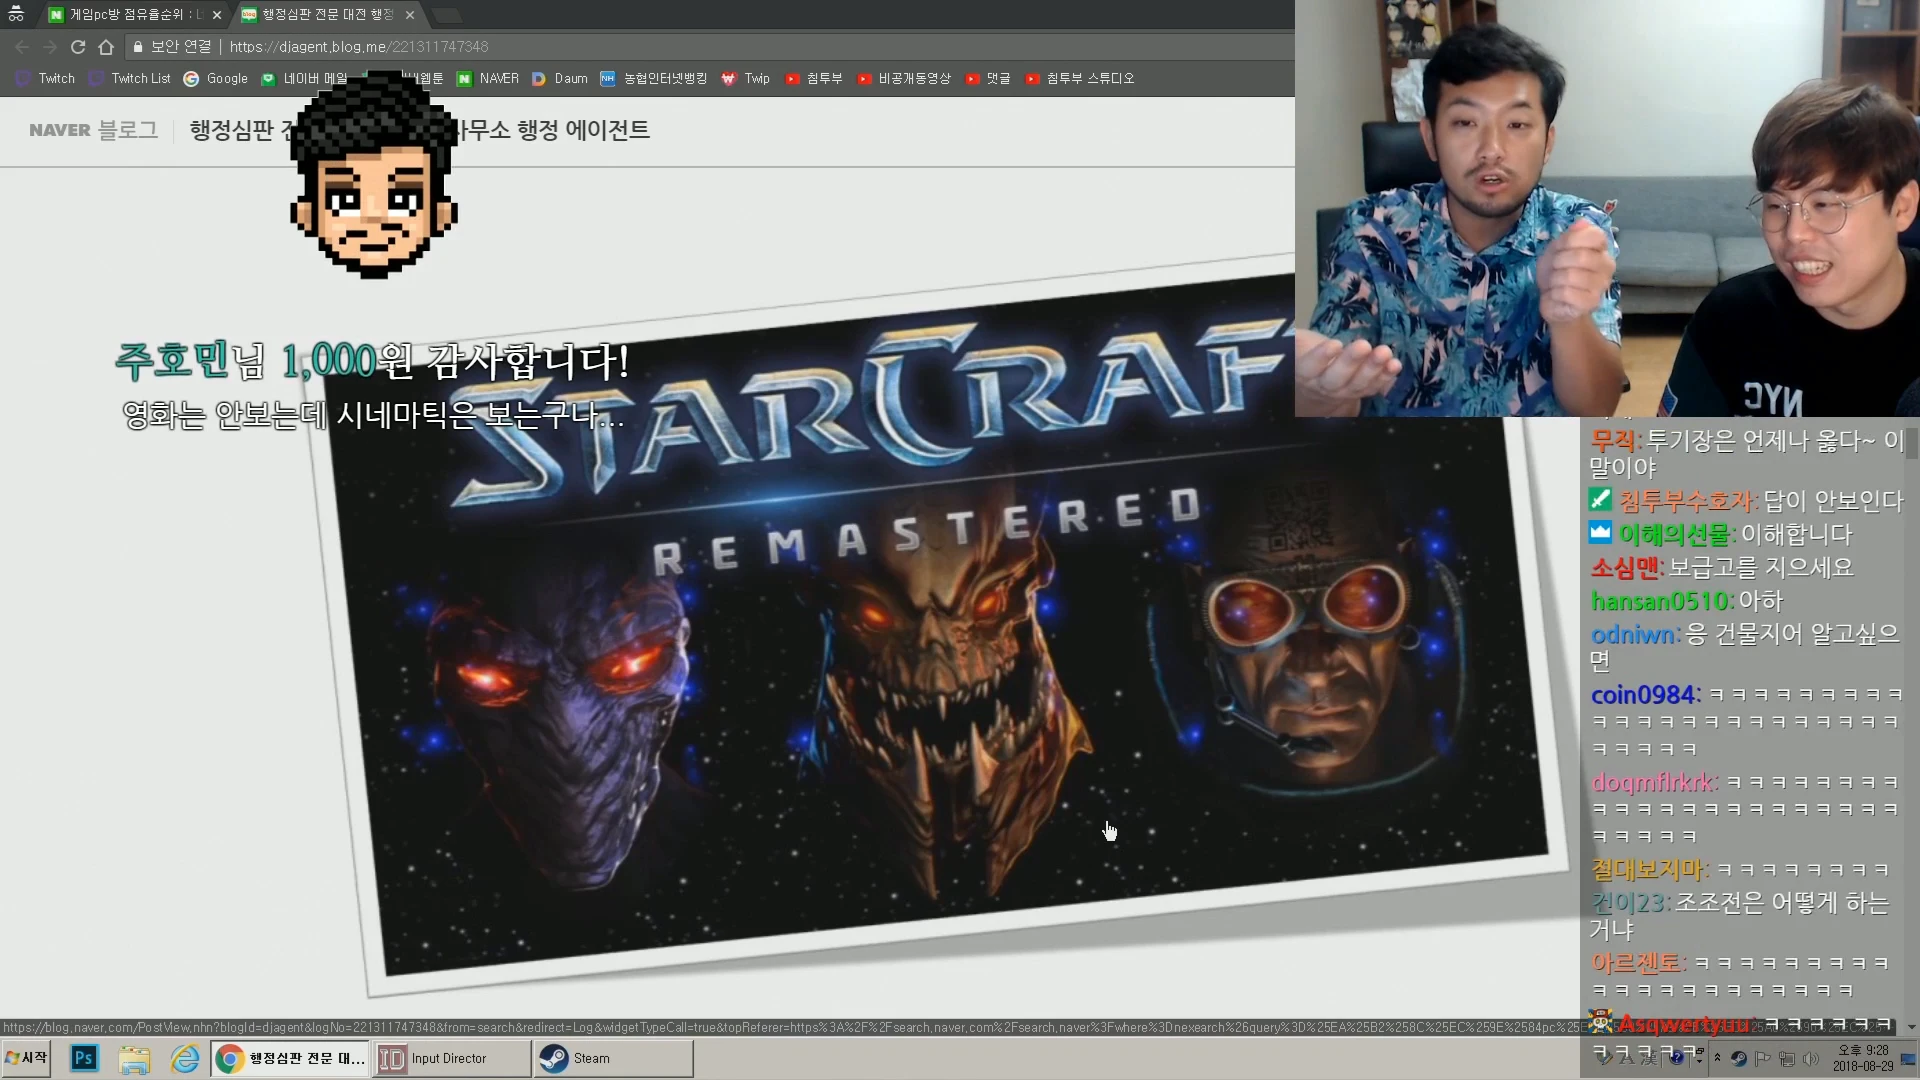Click the browser forward arrow

pyautogui.click(x=50, y=47)
